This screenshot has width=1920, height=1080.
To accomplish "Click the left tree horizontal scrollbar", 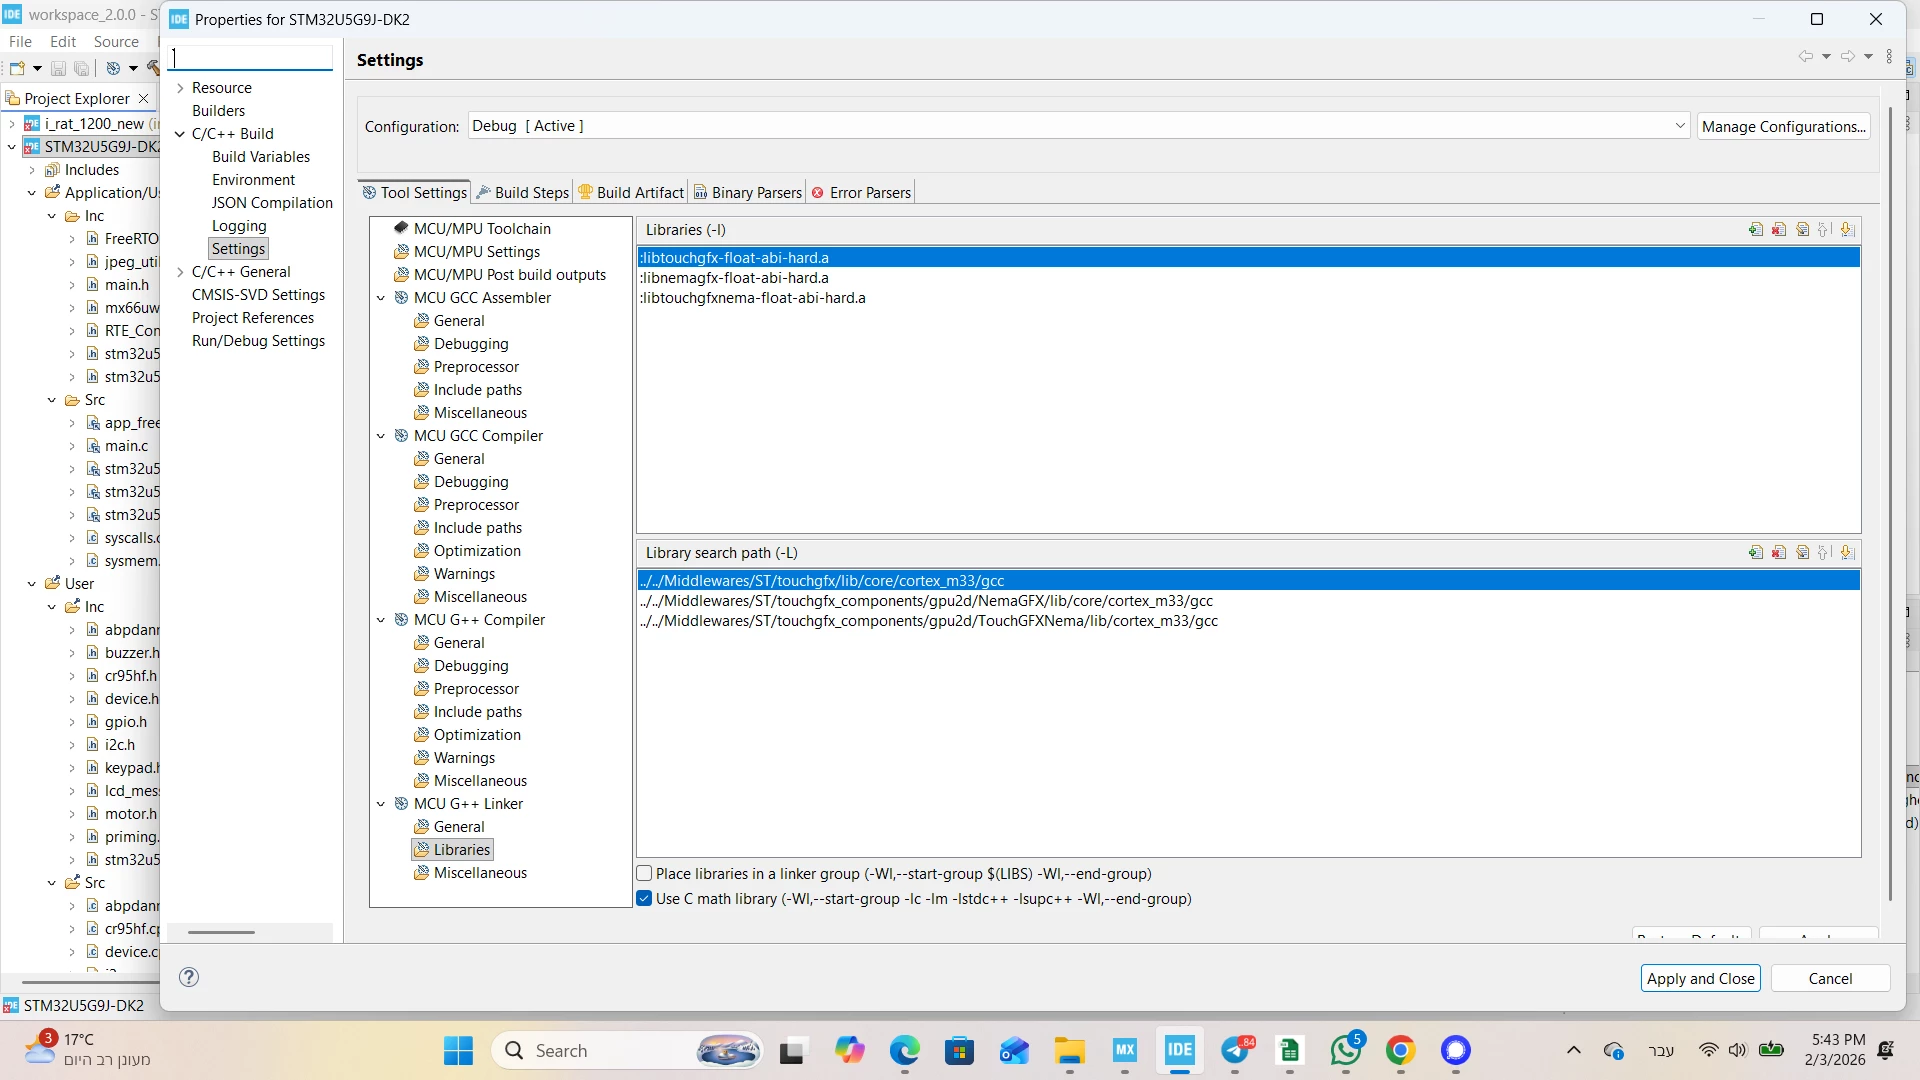I will point(221,932).
